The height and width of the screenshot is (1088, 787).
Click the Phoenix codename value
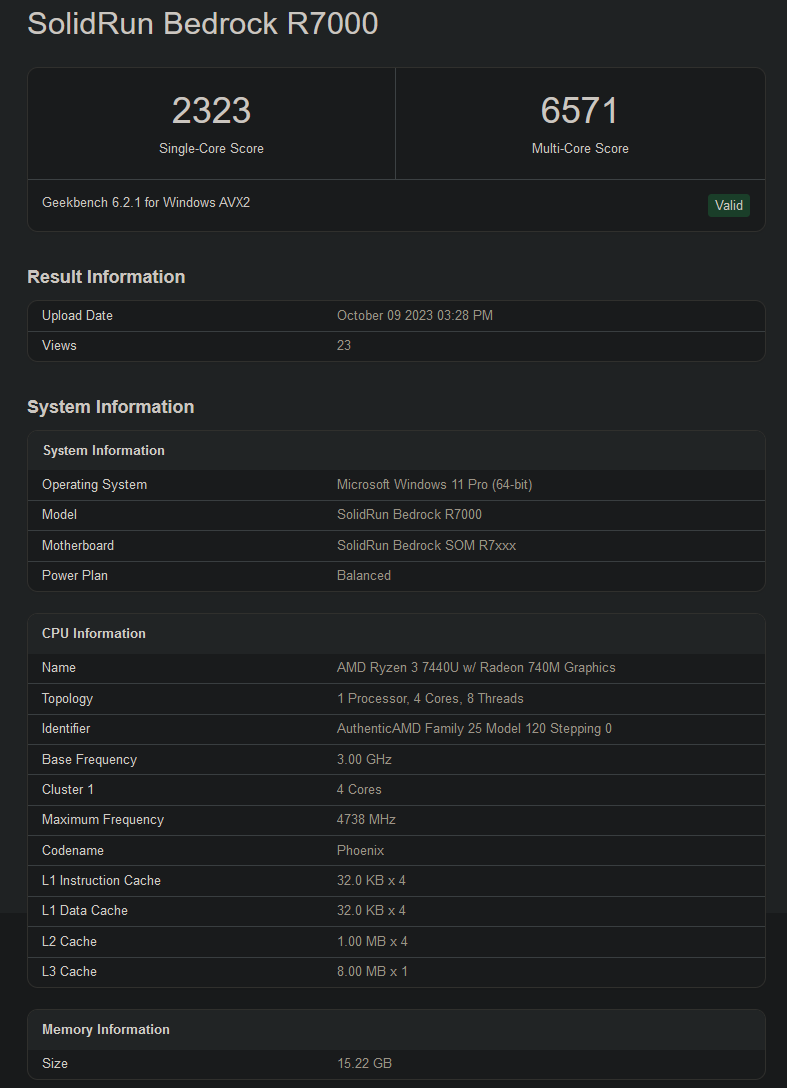pyautogui.click(x=360, y=850)
